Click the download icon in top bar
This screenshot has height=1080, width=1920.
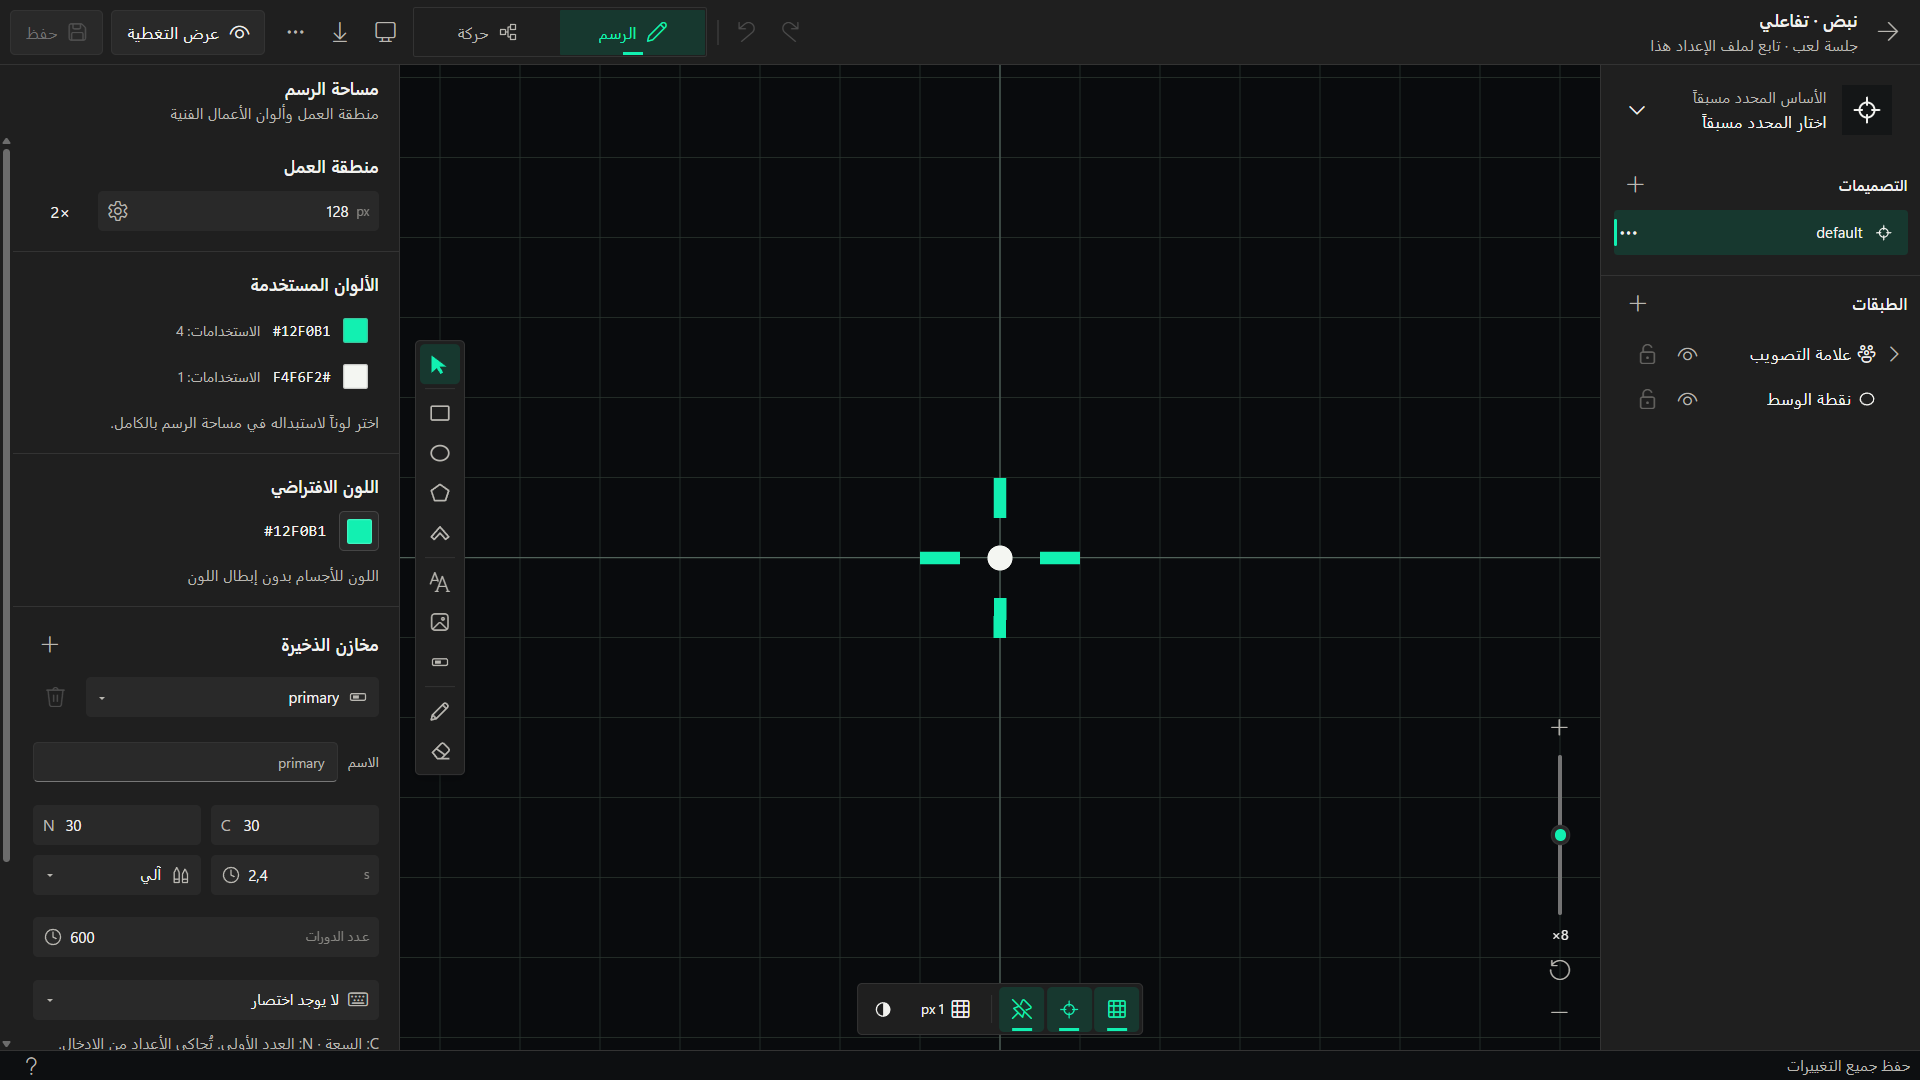click(340, 32)
